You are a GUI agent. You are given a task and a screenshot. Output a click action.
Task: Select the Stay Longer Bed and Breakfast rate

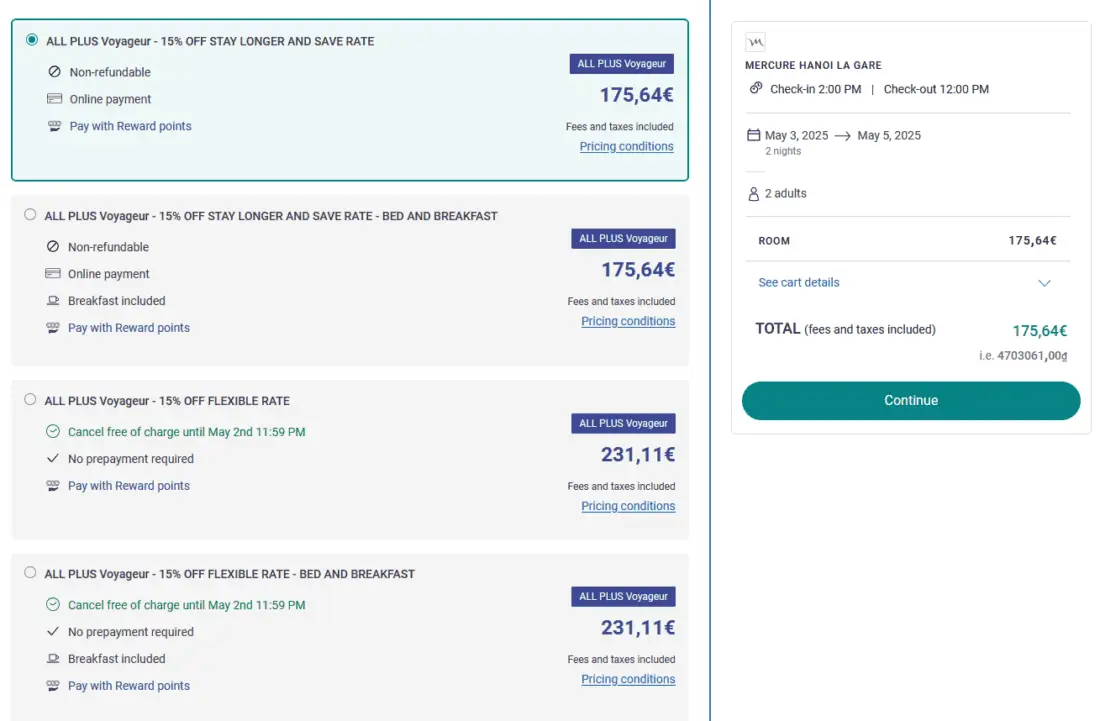(30, 215)
